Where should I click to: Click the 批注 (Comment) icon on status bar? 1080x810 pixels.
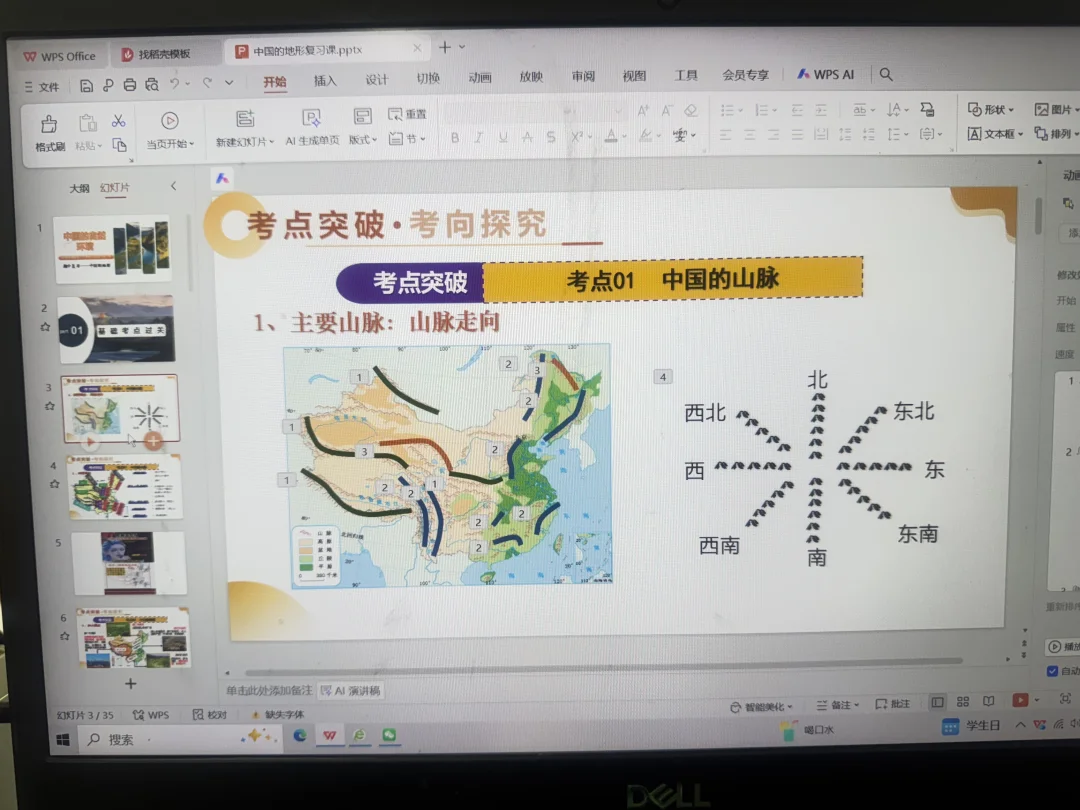tap(896, 701)
